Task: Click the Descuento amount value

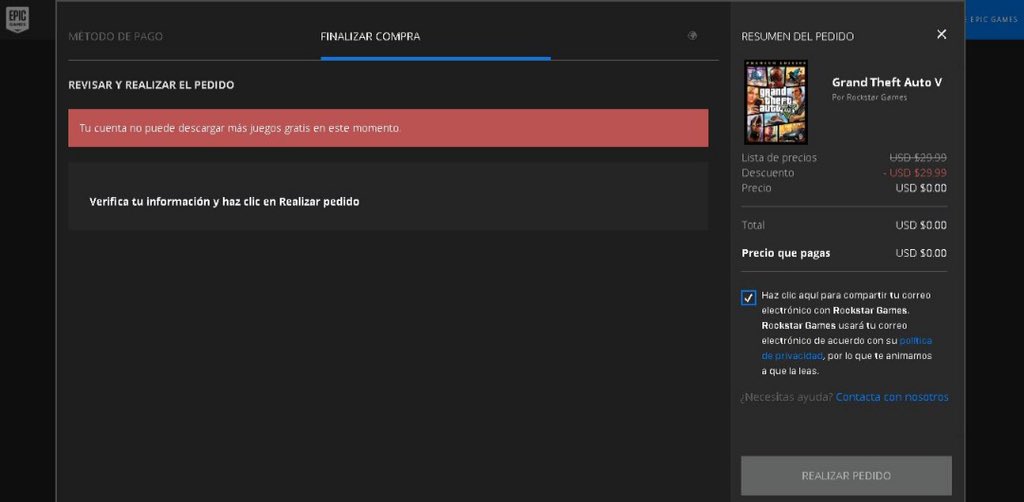Action: click(x=914, y=173)
